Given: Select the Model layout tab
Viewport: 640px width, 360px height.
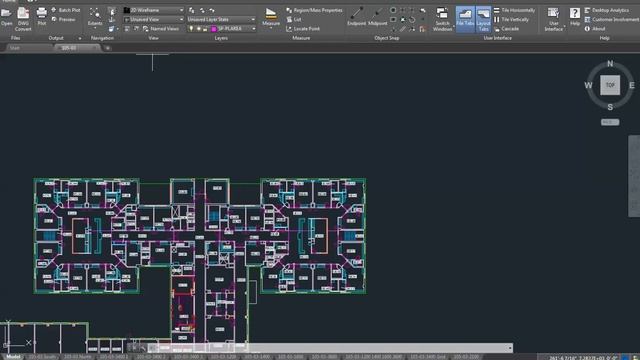Looking at the screenshot, I should (x=13, y=357).
